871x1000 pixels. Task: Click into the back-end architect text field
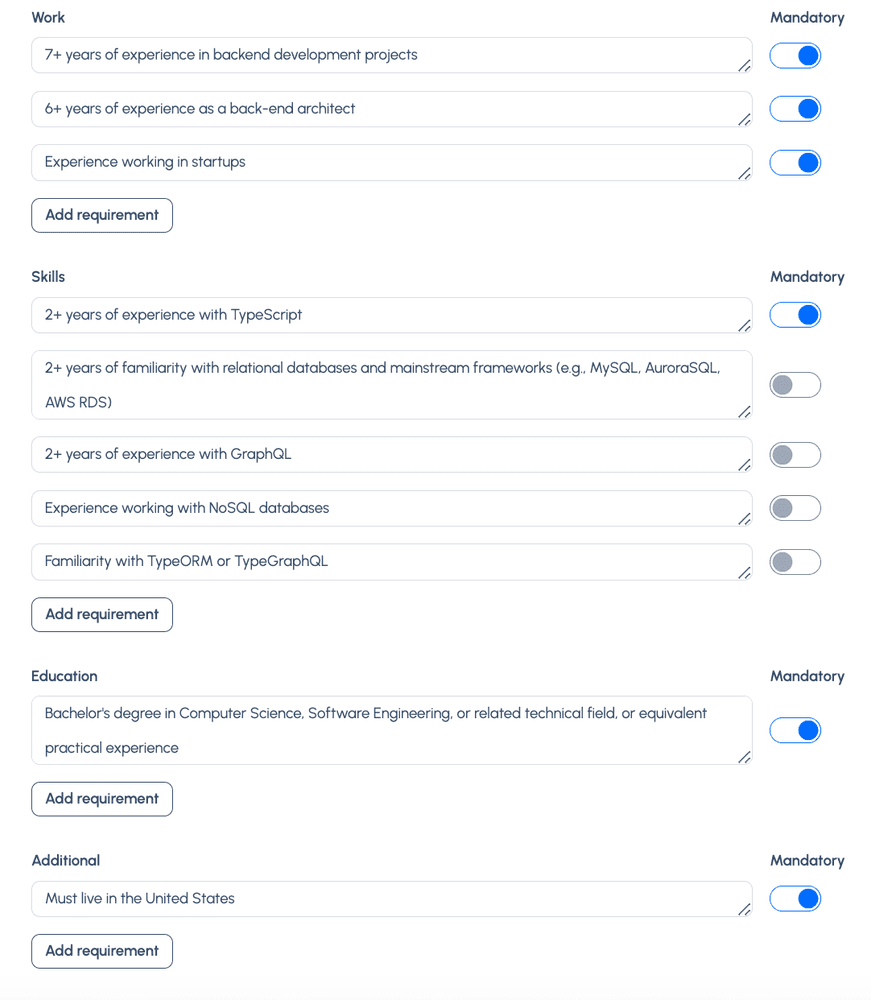pyautogui.click(x=392, y=109)
